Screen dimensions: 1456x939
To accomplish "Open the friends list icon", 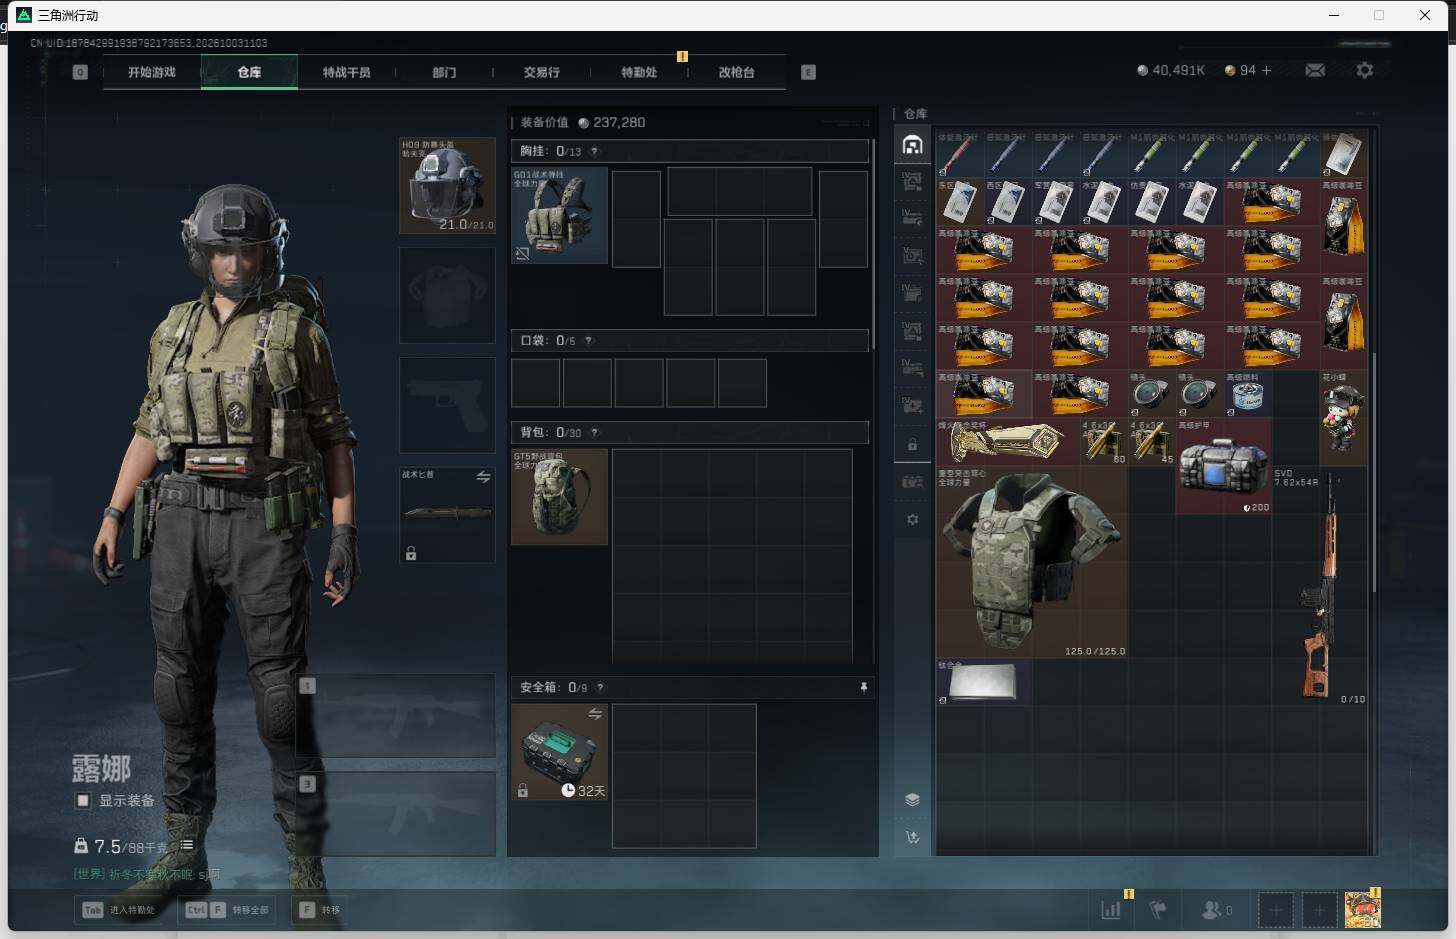I will (x=1215, y=910).
